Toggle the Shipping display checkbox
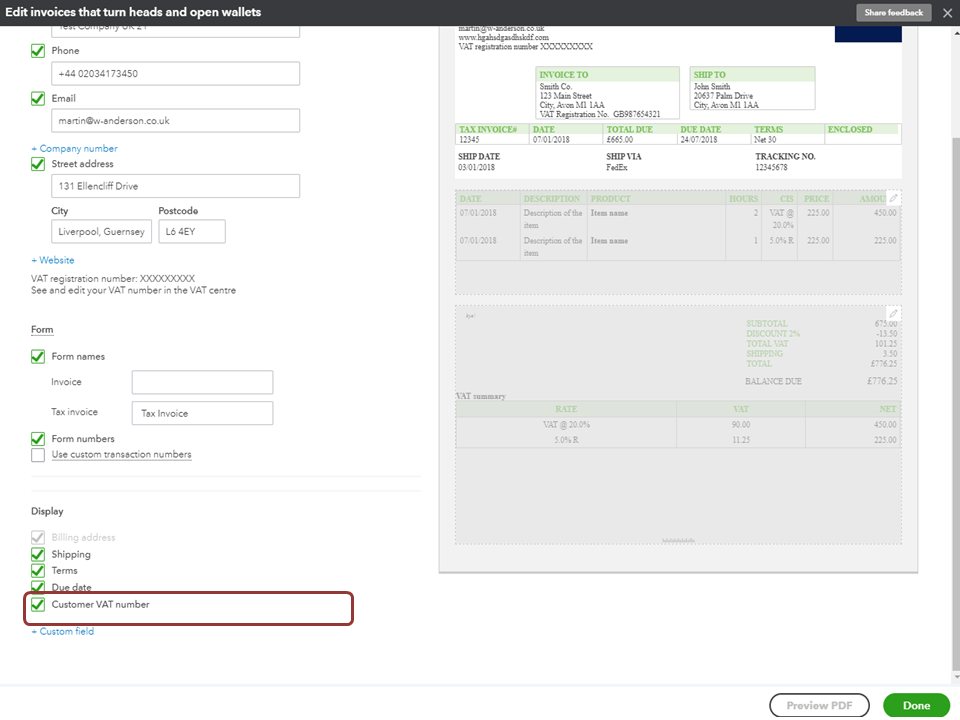This screenshot has height=720, width=960. click(38, 555)
